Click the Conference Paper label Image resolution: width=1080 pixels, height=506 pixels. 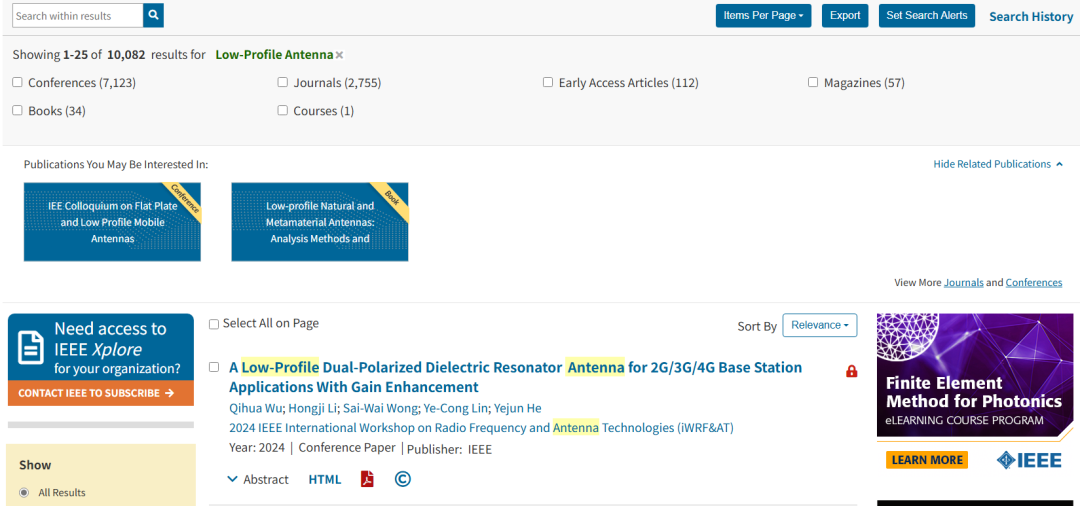(x=347, y=447)
